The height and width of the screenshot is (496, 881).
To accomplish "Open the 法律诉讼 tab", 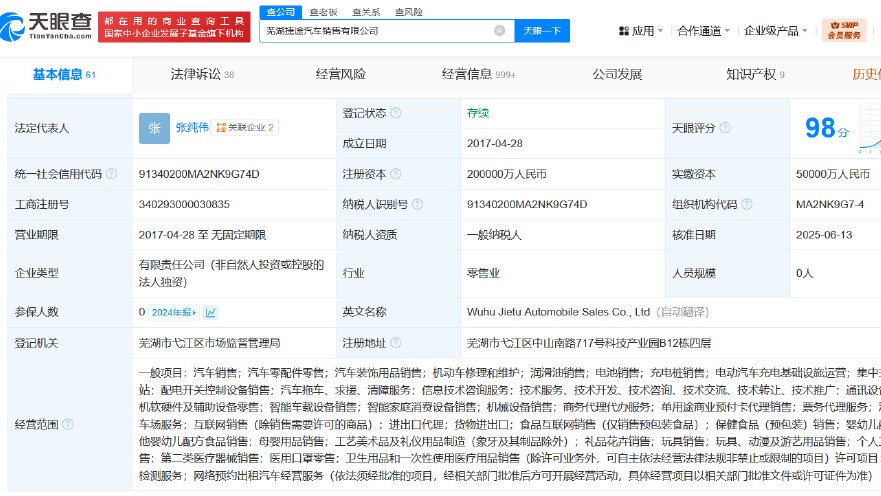I will pos(202,74).
